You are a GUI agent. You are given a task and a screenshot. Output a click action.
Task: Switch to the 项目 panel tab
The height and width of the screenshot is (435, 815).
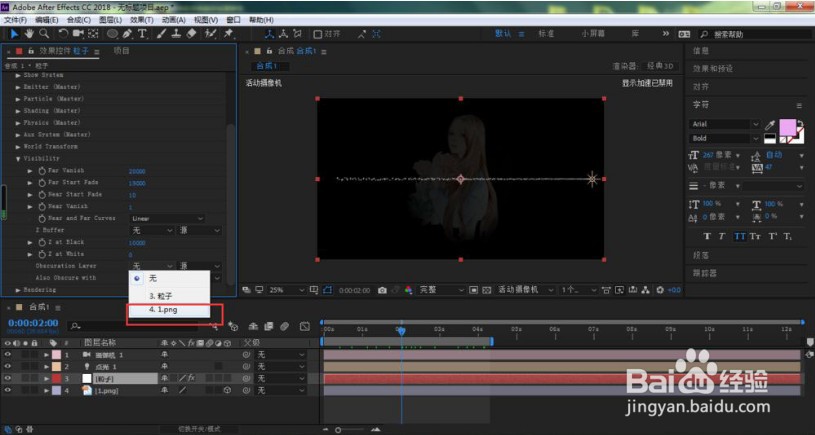tap(122, 51)
